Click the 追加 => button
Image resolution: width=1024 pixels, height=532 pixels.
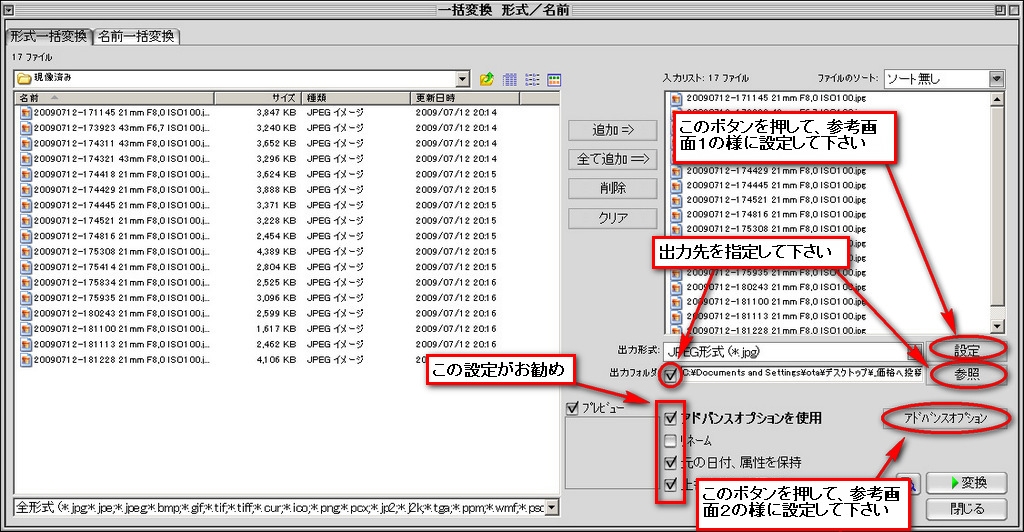pyautogui.click(x=613, y=130)
